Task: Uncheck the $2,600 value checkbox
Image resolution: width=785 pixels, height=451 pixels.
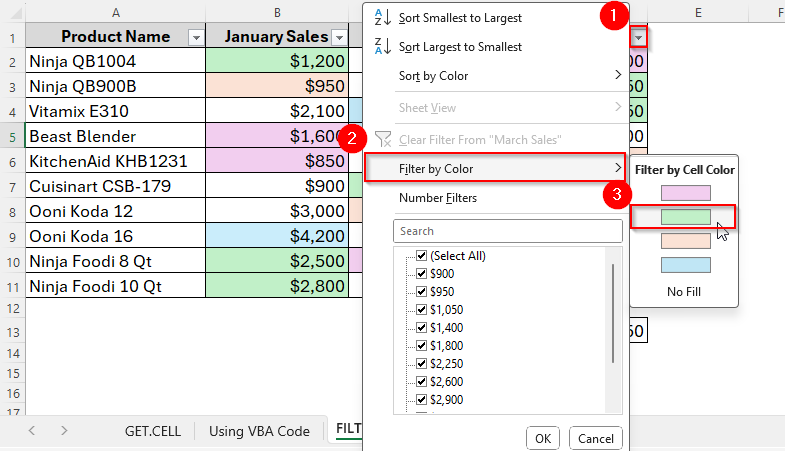Action: point(421,382)
